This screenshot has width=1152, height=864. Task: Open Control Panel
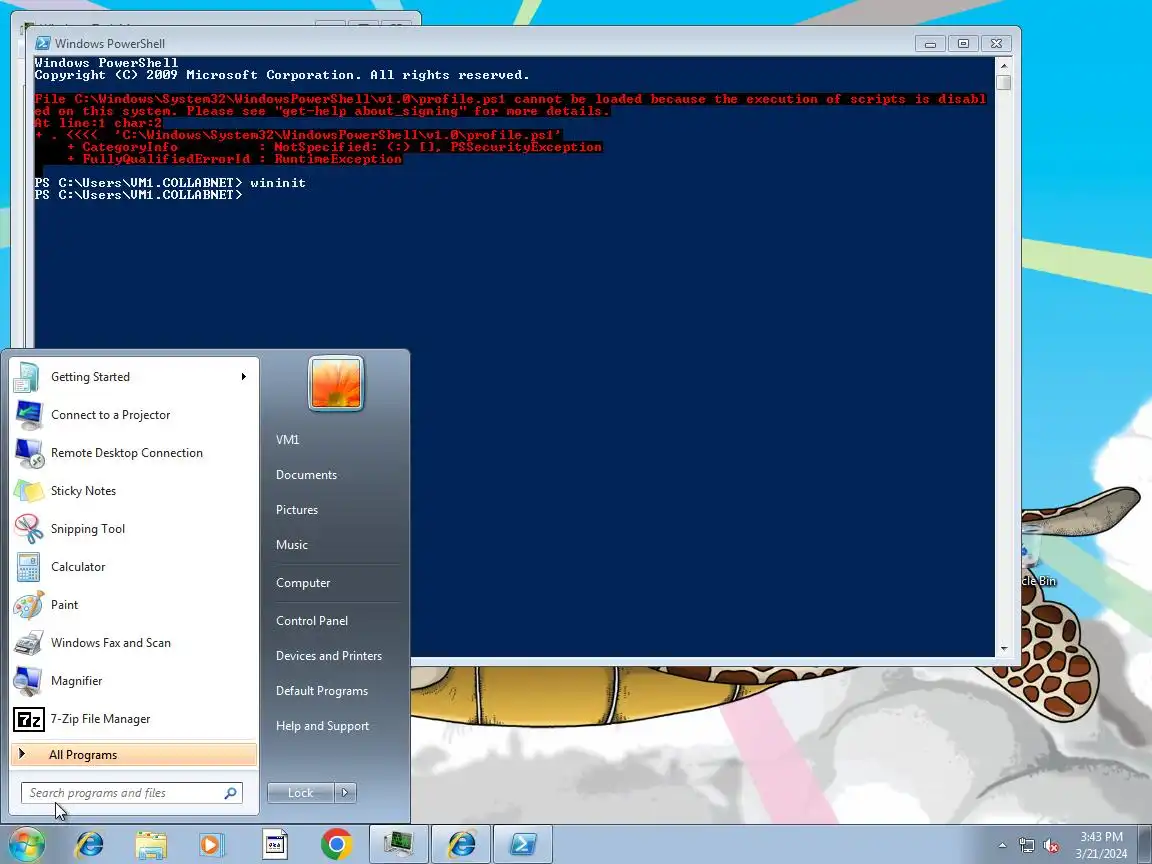click(312, 621)
